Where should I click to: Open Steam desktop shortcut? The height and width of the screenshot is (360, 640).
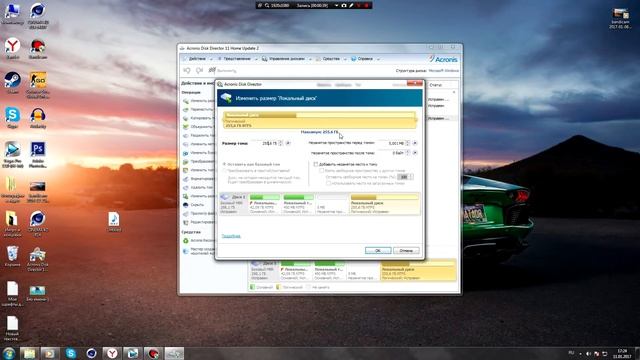tap(12, 82)
